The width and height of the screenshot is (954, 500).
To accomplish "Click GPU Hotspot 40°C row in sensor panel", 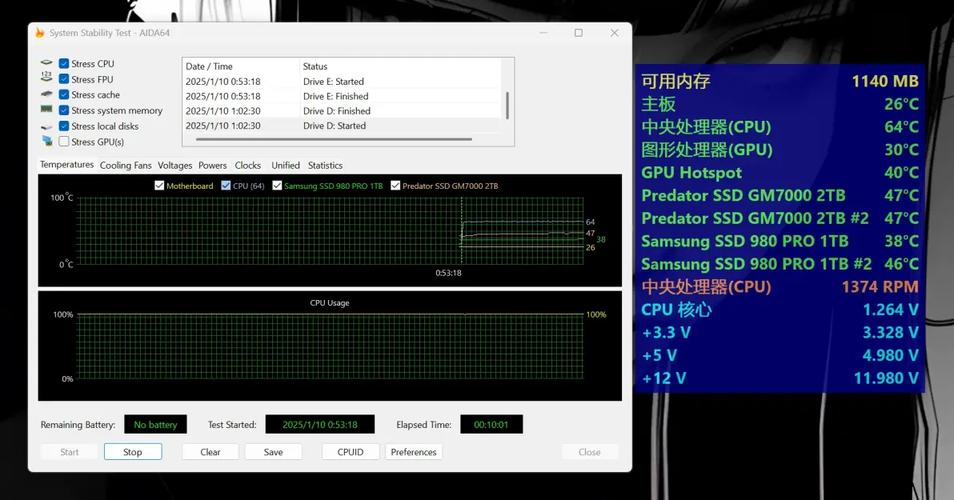I will [779, 172].
